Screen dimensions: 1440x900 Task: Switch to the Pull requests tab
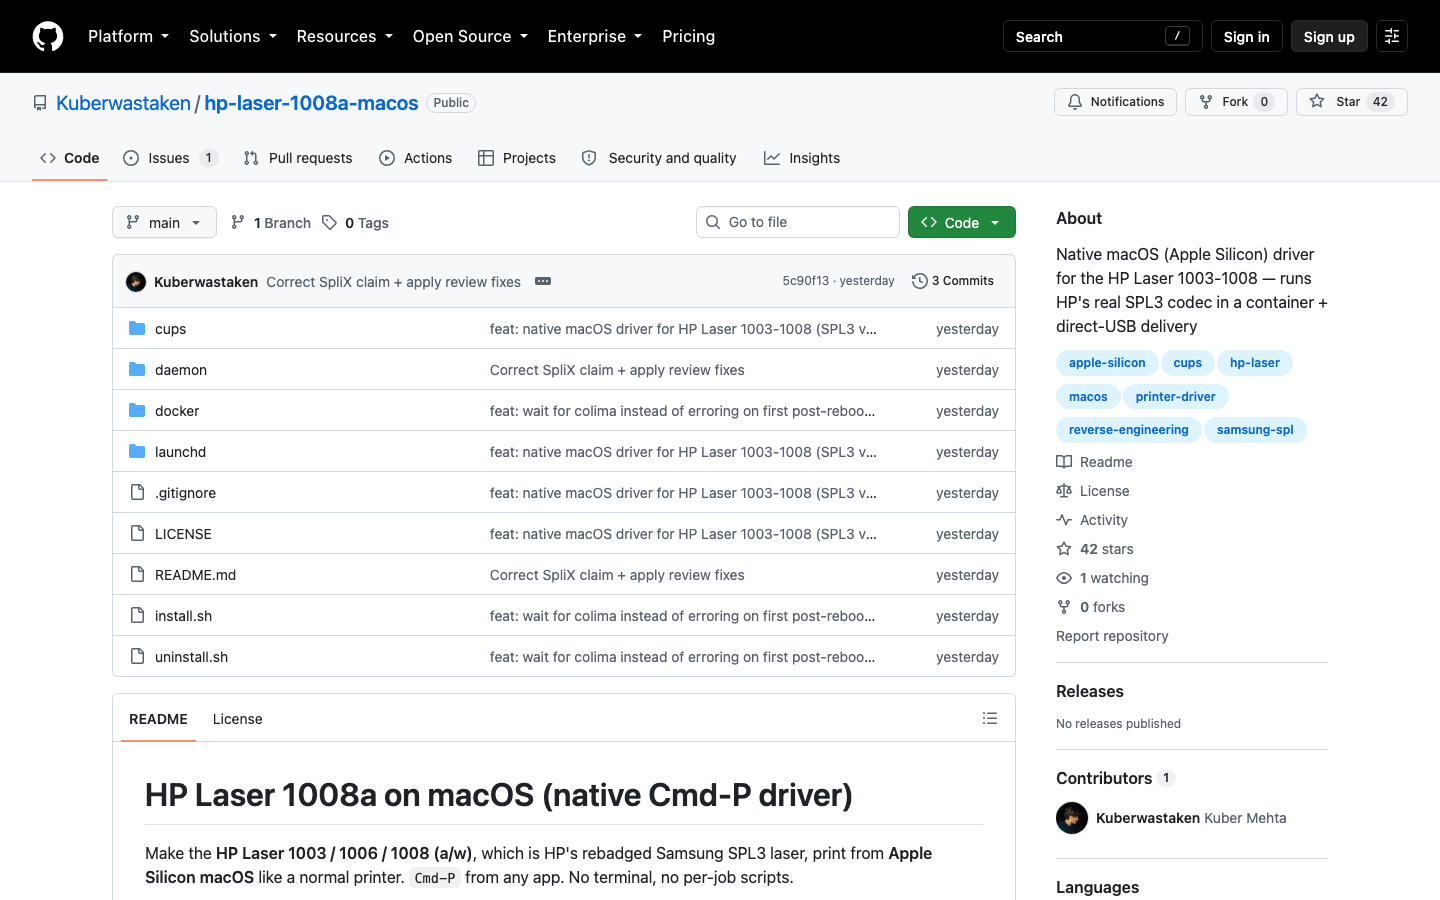[298, 158]
